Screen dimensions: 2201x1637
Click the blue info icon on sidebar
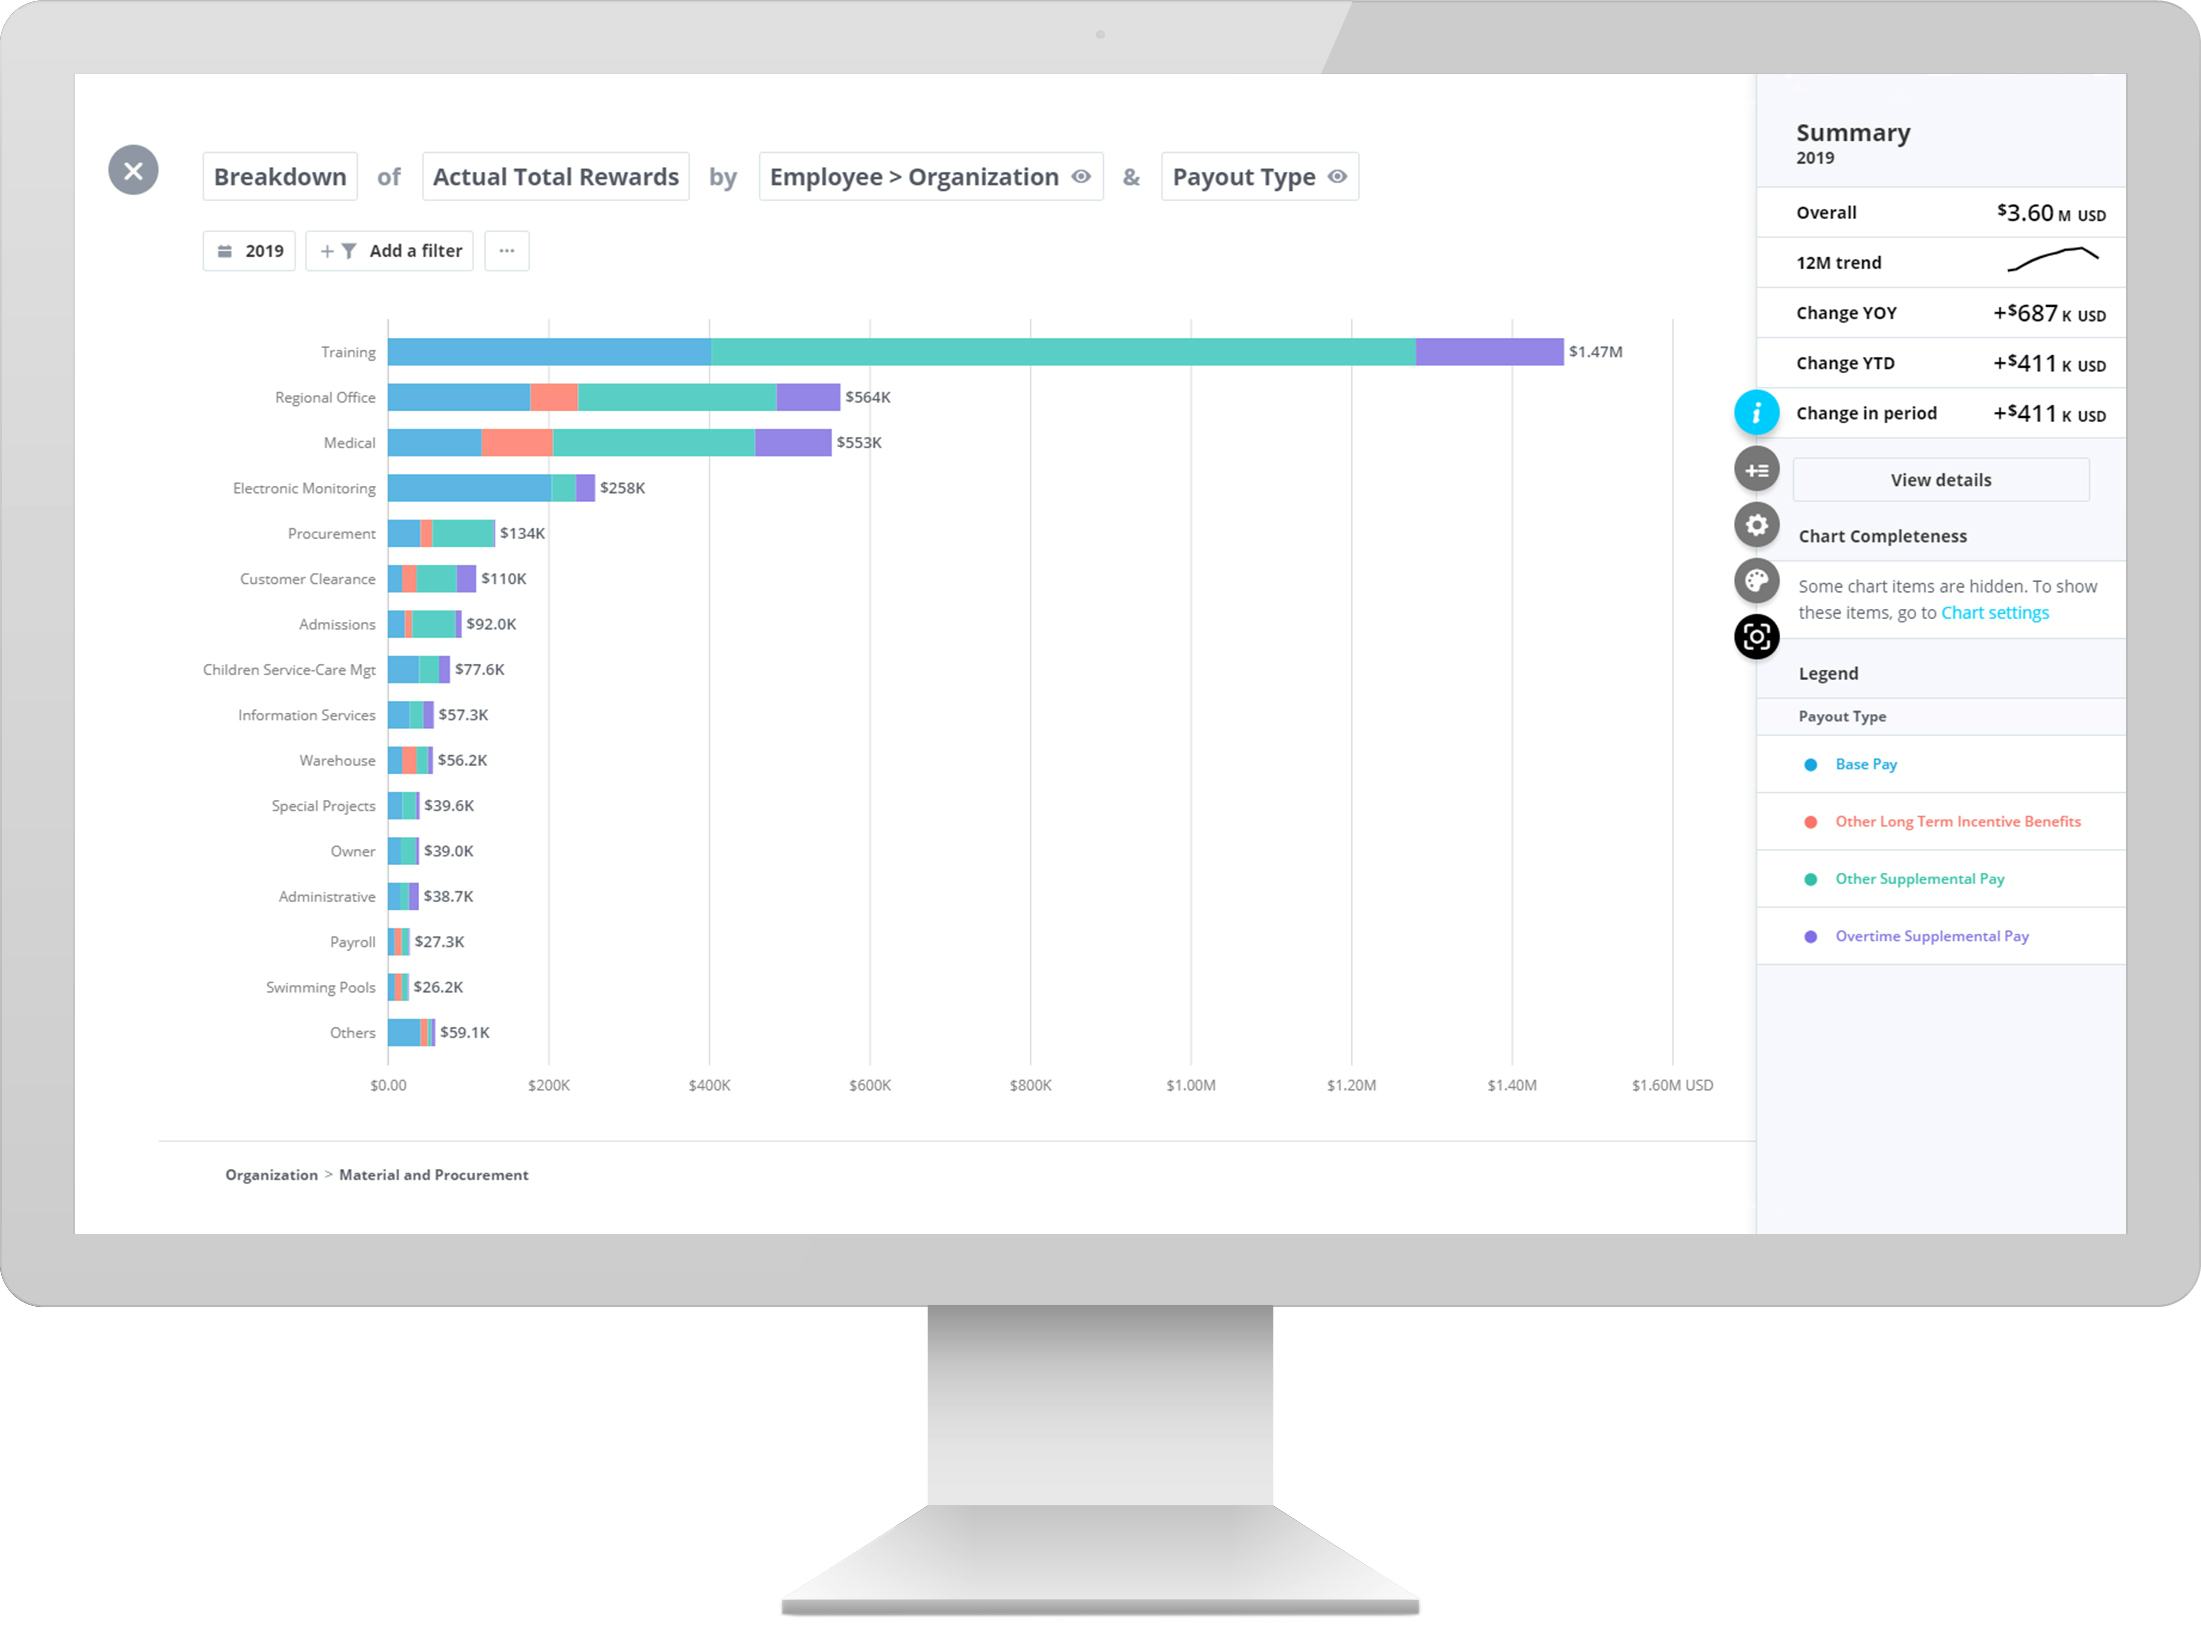(x=1756, y=413)
